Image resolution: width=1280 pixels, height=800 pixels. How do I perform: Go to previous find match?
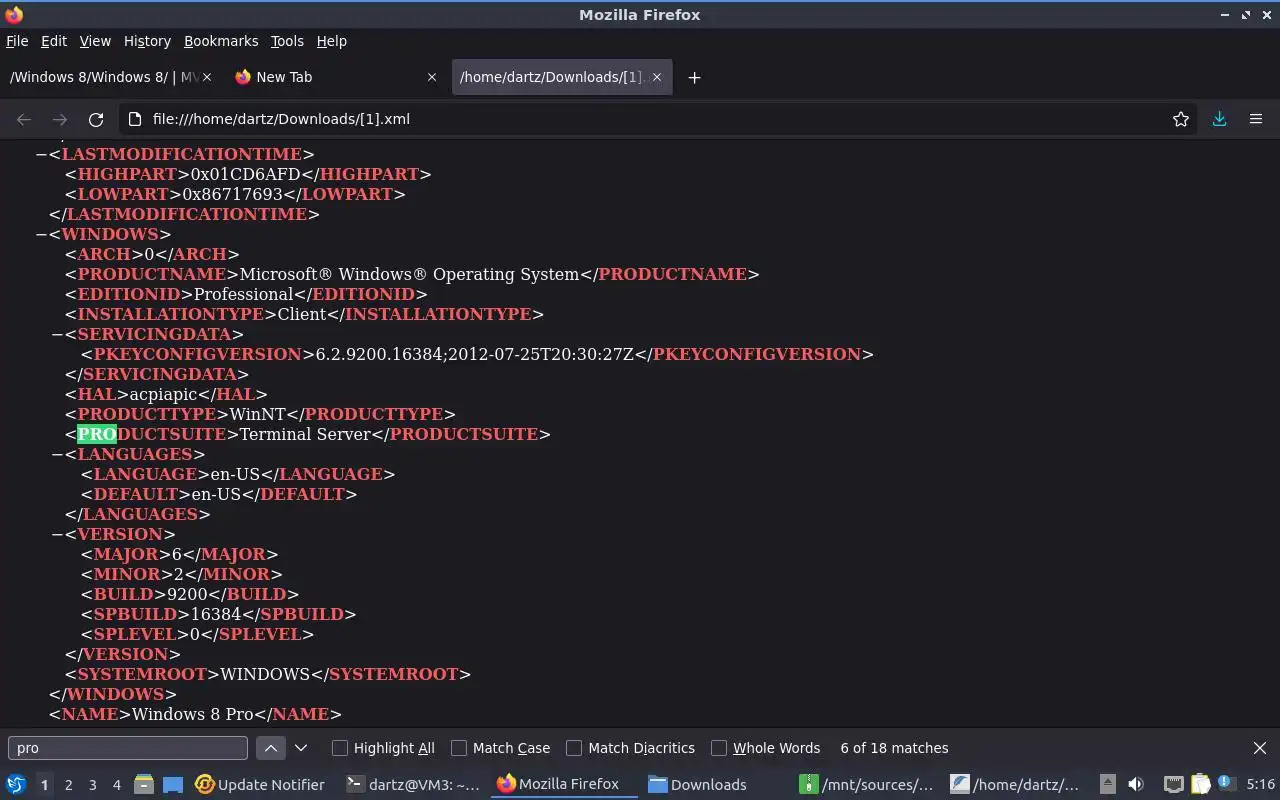click(271, 748)
